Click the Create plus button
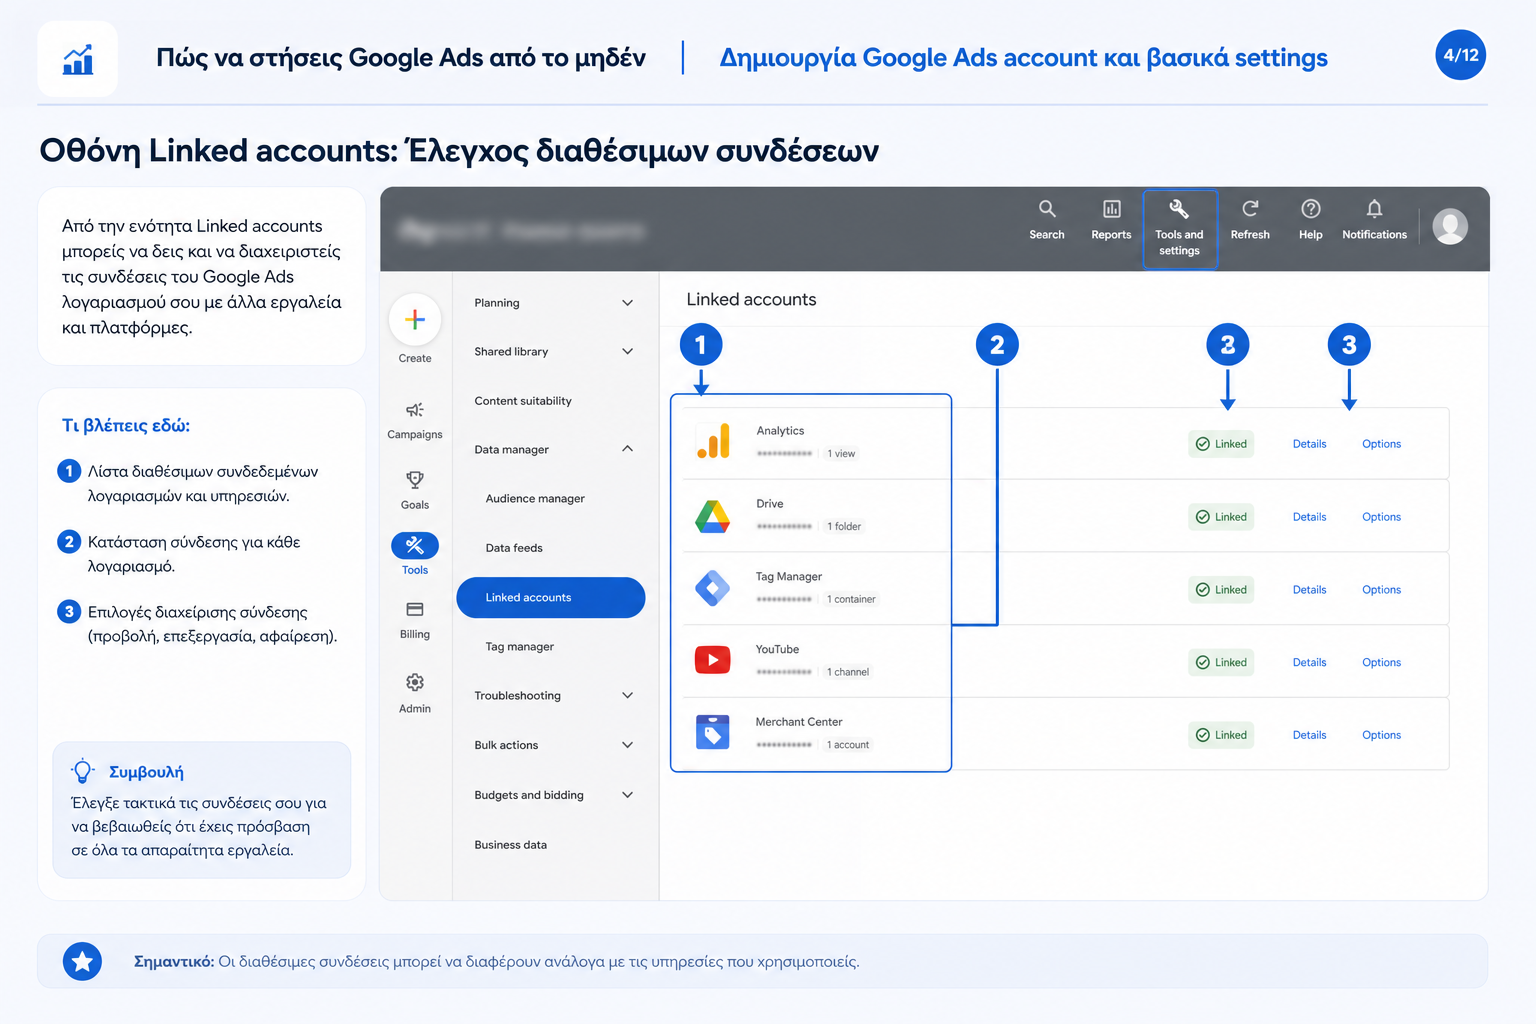This screenshot has height=1024, width=1536. pos(415,320)
